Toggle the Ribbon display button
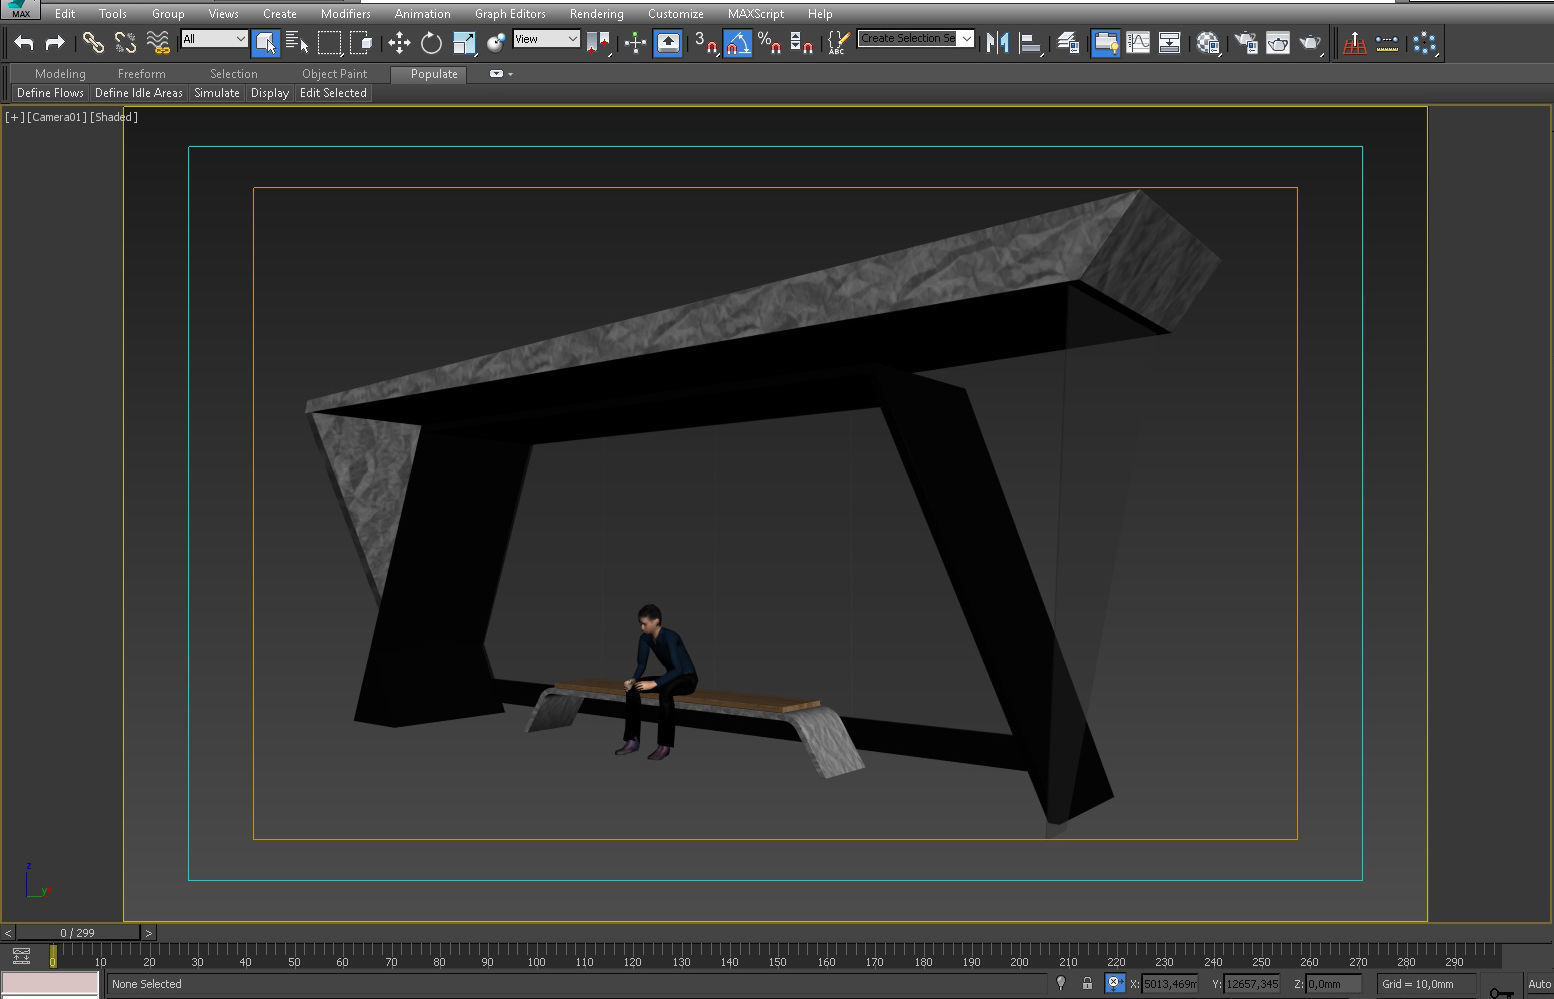1554x999 pixels. [1106, 42]
